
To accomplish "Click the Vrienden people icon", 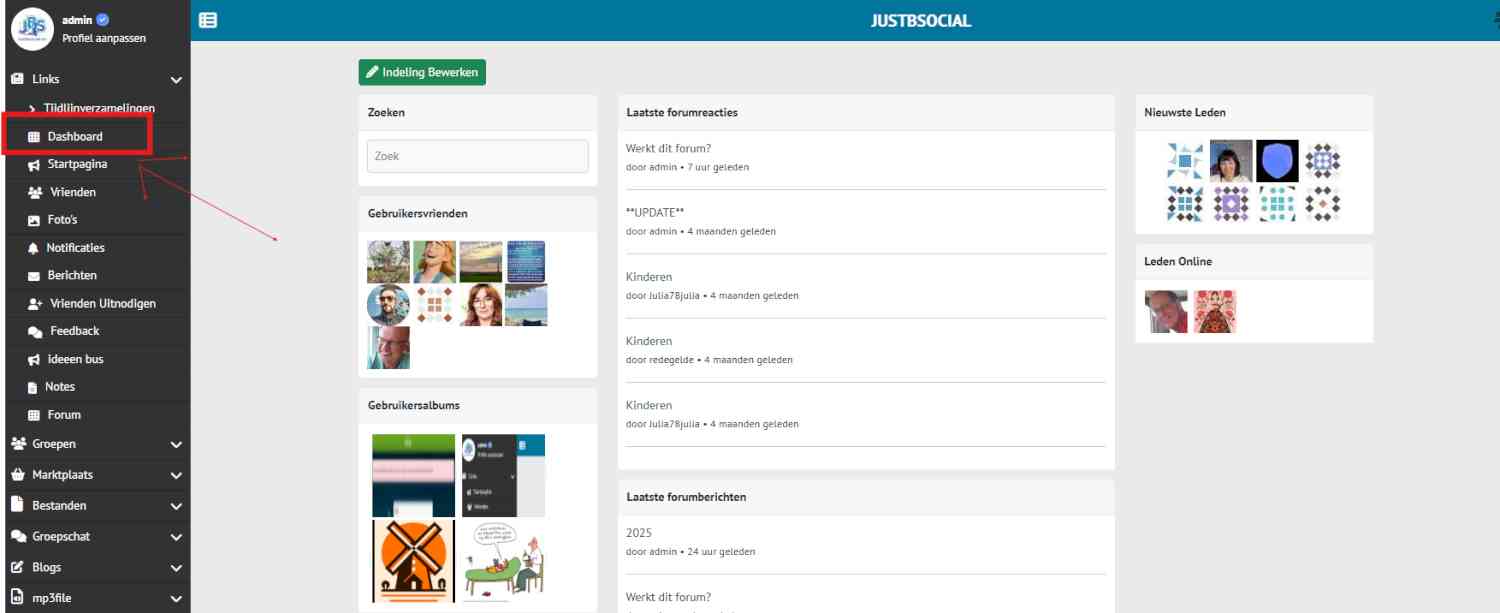I will tap(35, 192).
